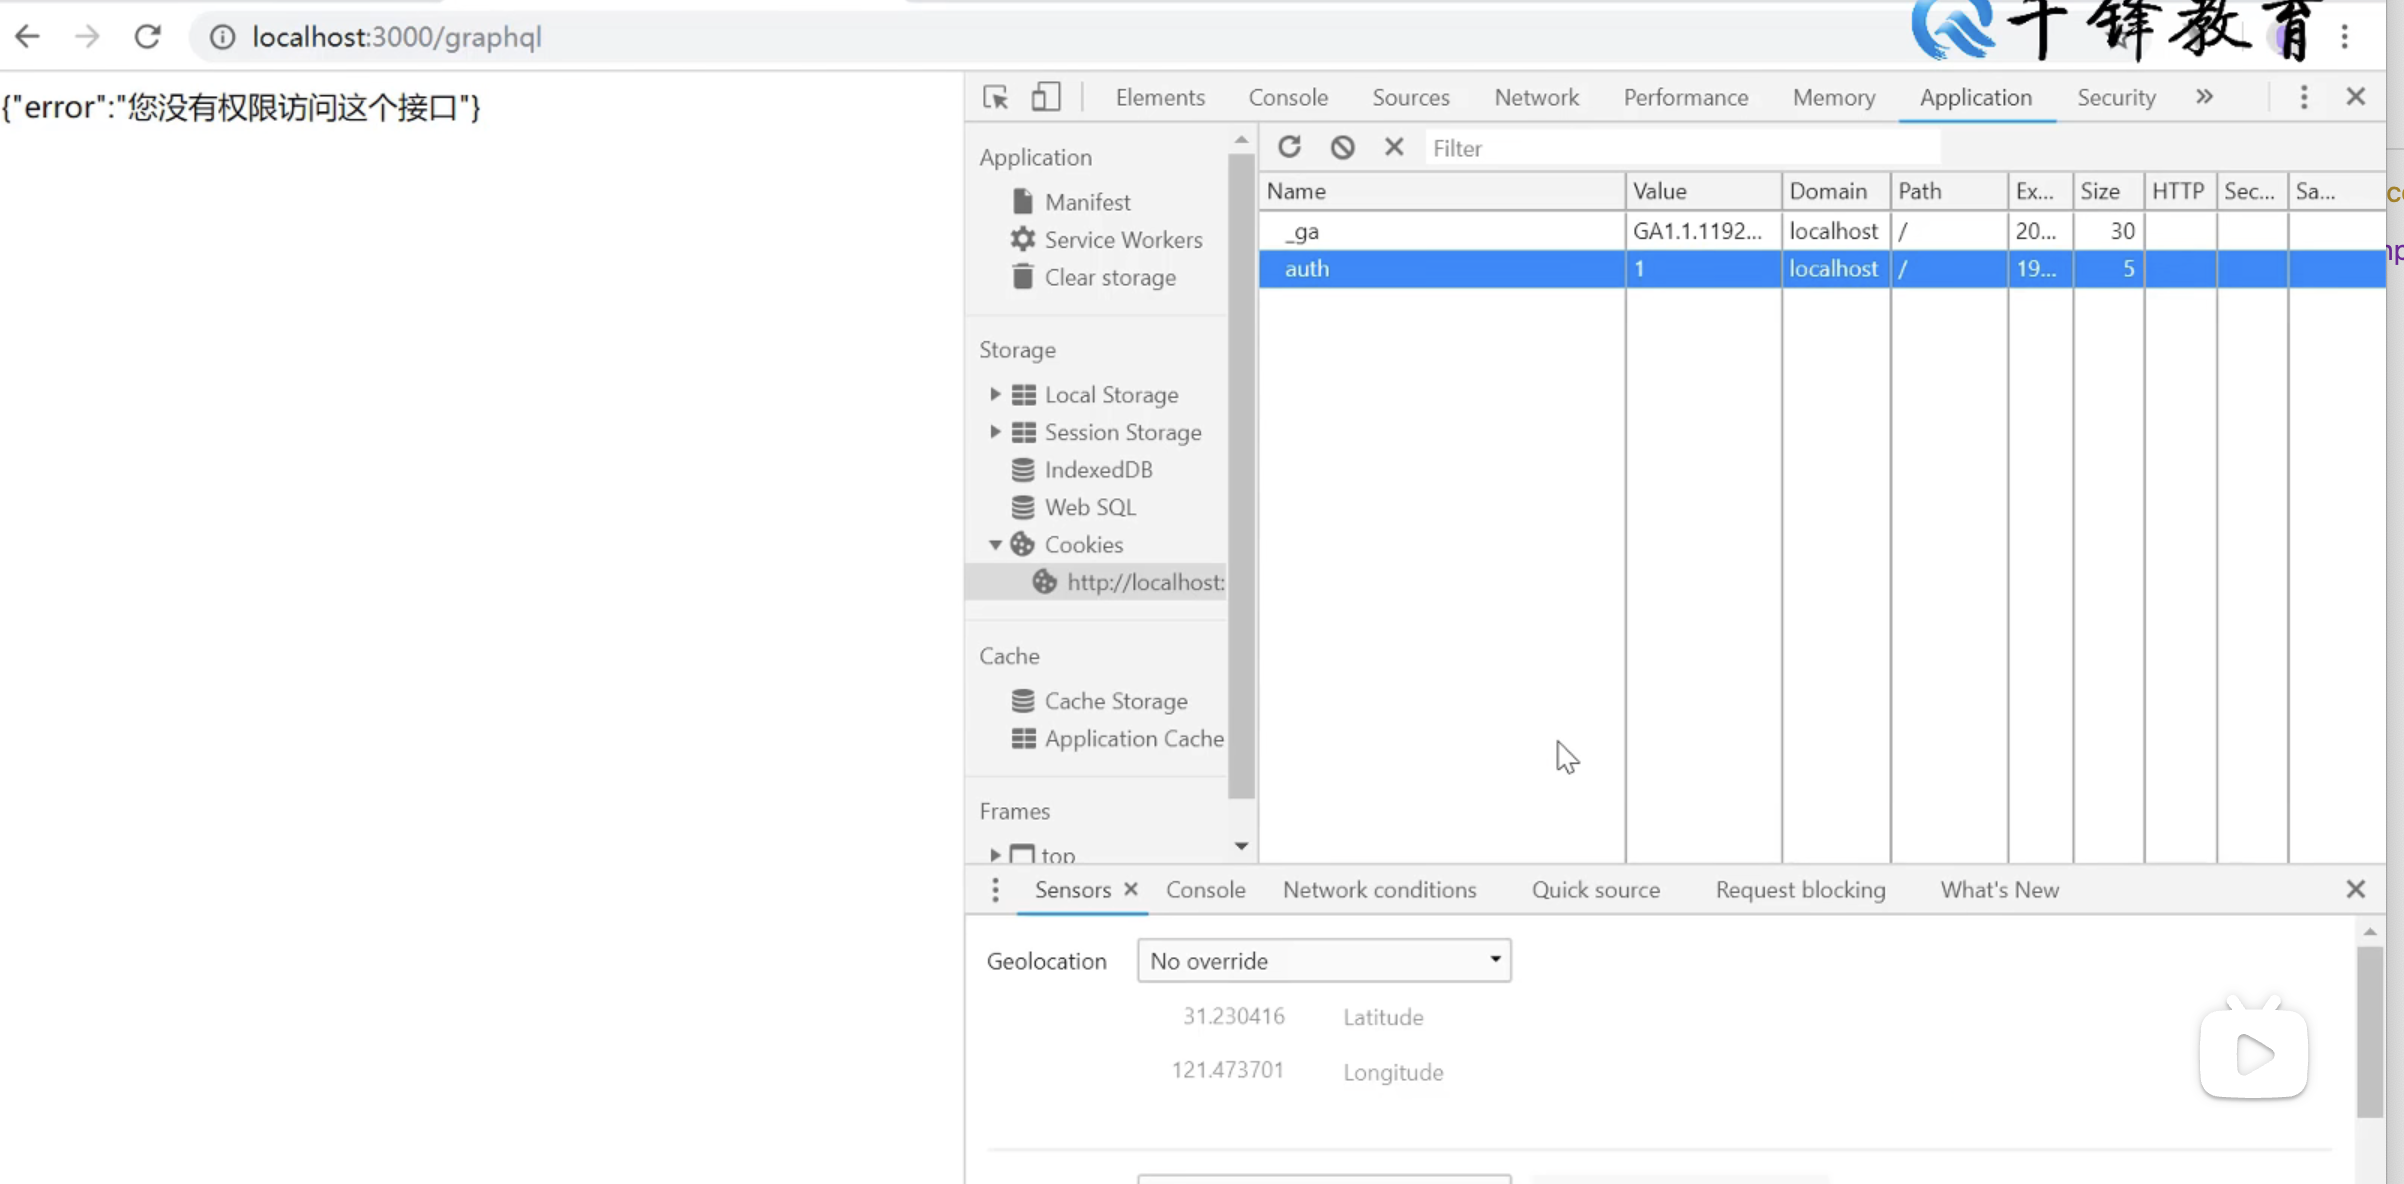The height and width of the screenshot is (1184, 2404).
Task: Click the clear all cookies icon
Action: click(x=1342, y=148)
